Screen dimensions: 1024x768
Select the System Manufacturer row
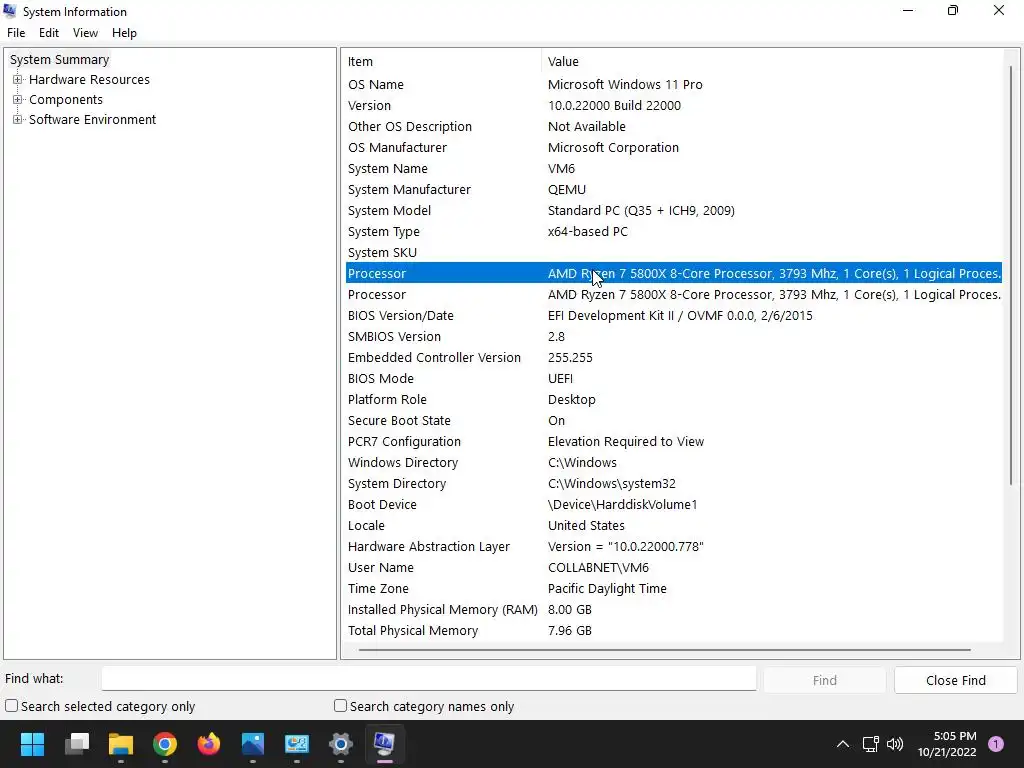(674, 189)
